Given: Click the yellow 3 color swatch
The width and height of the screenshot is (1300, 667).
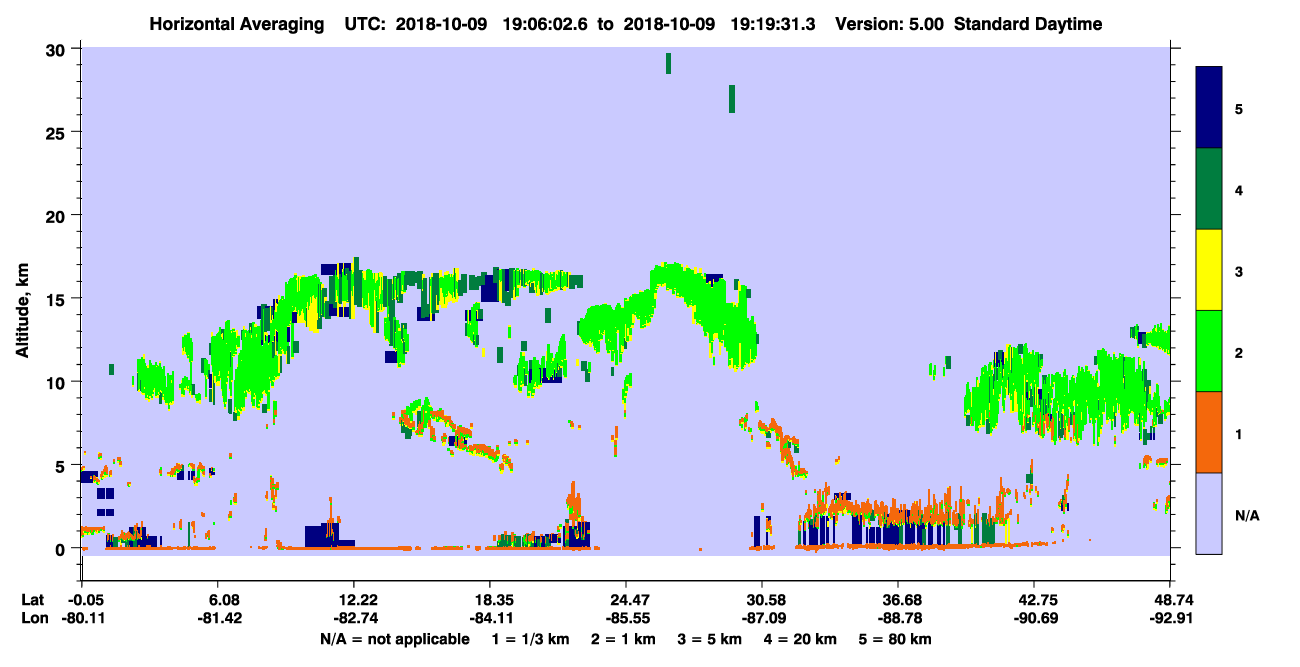Looking at the screenshot, I should pyautogui.click(x=1209, y=270).
